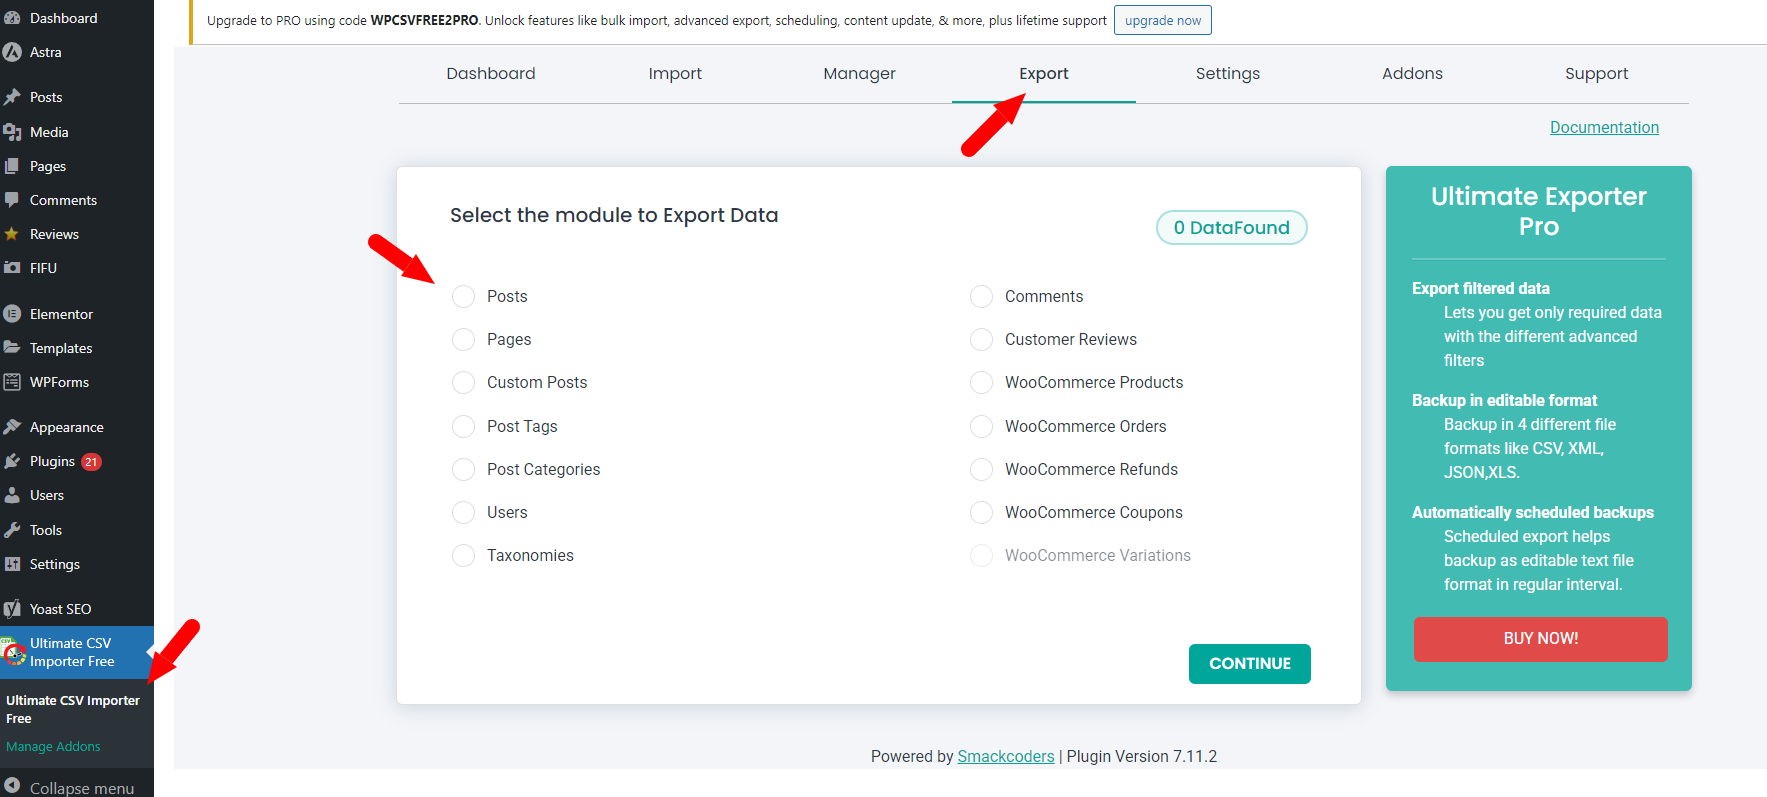Select the WooCommerce Coupons radio button
The image size is (1767, 797).
click(x=981, y=512)
